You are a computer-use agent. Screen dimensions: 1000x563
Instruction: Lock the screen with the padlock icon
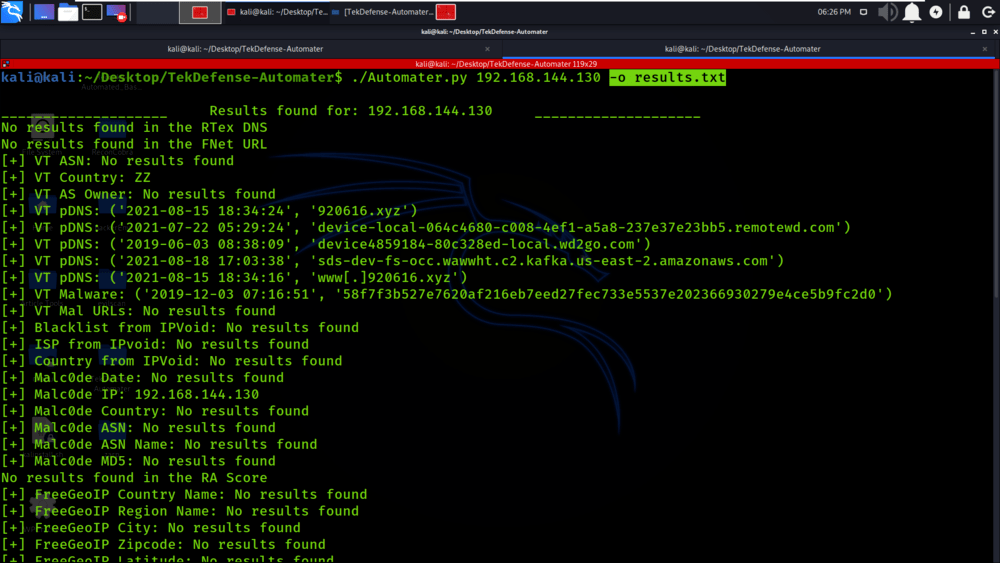[964, 12]
